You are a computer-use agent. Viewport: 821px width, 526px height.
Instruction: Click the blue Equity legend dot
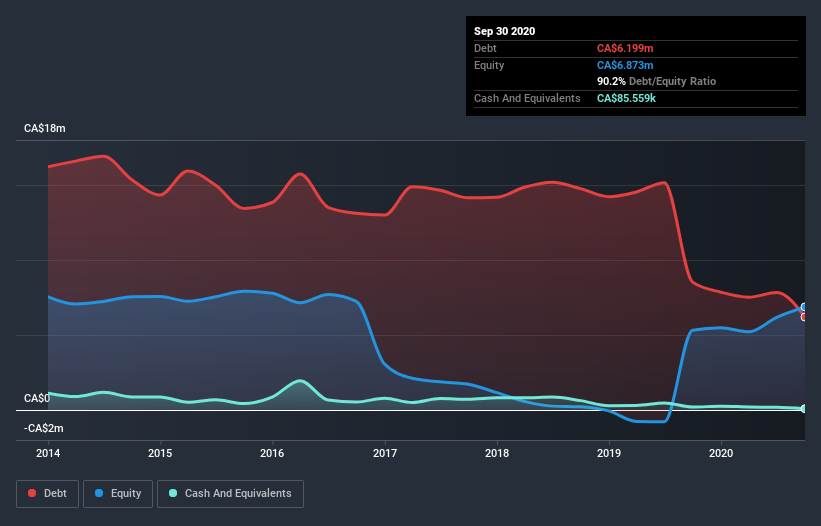tap(99, 493)
